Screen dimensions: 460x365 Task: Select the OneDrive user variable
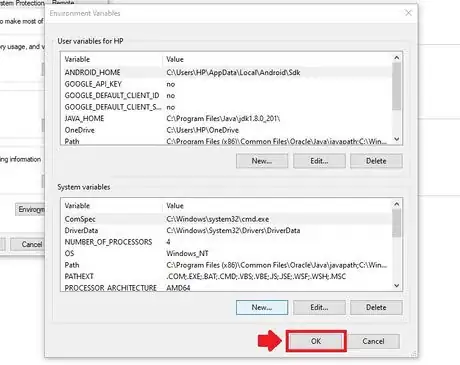tap(226, 130)
